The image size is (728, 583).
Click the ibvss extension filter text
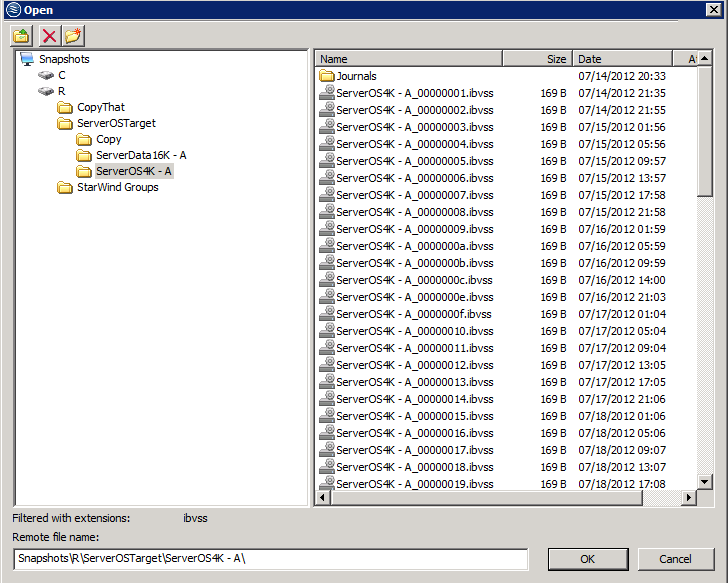[x=195, y=518]
